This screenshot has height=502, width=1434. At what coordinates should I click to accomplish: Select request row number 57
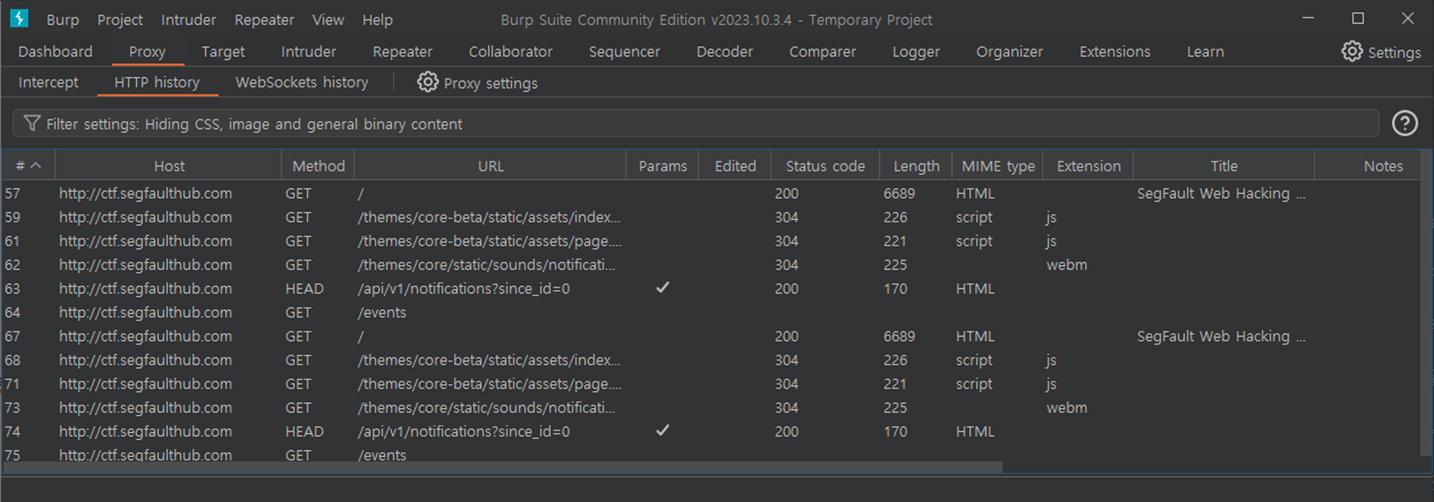(710, 193)
